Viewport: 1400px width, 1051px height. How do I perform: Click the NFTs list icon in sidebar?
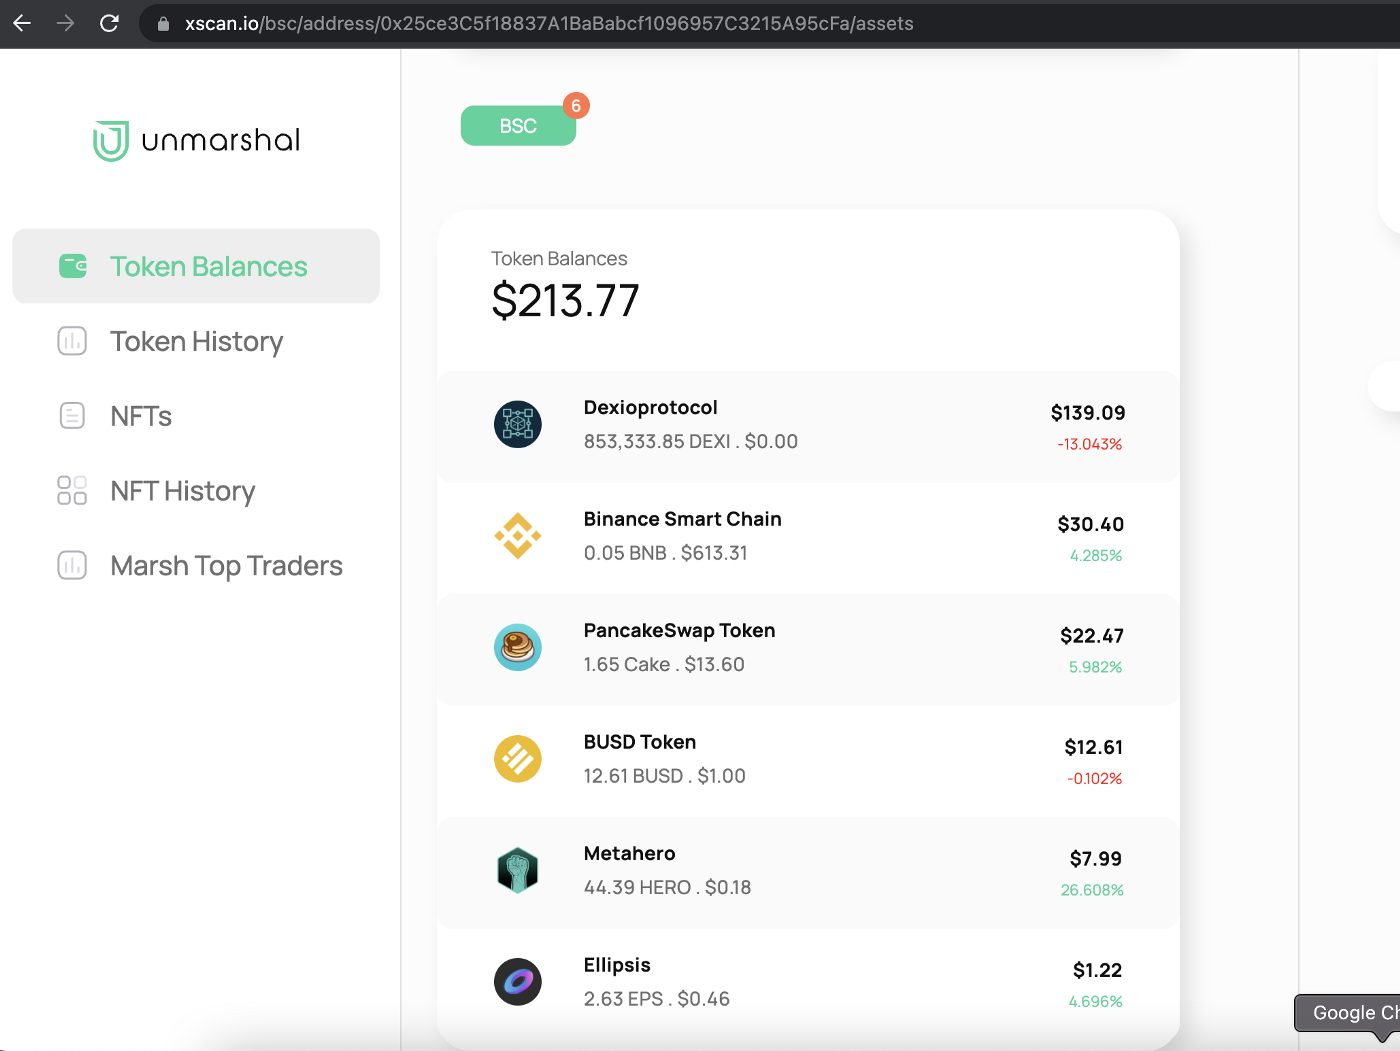point(72,416)
